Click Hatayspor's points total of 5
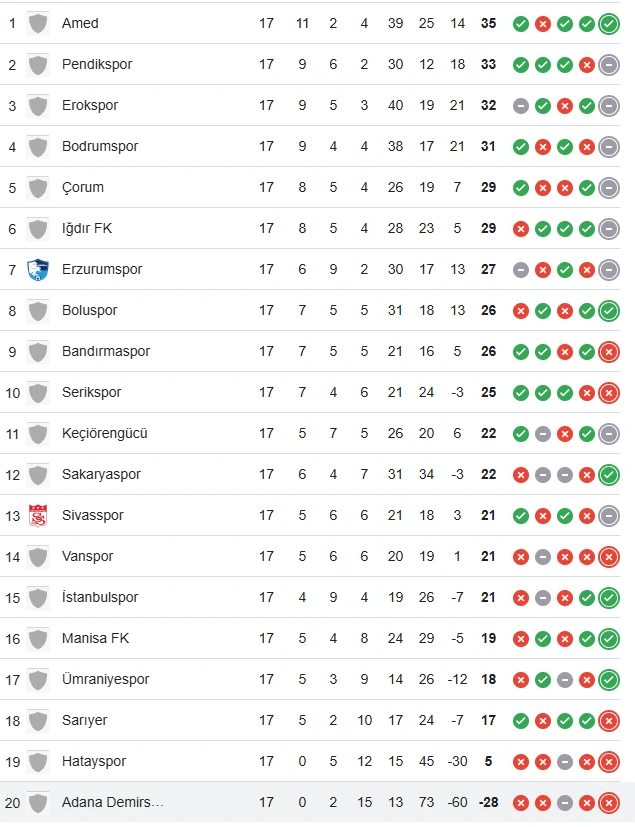 488,761
